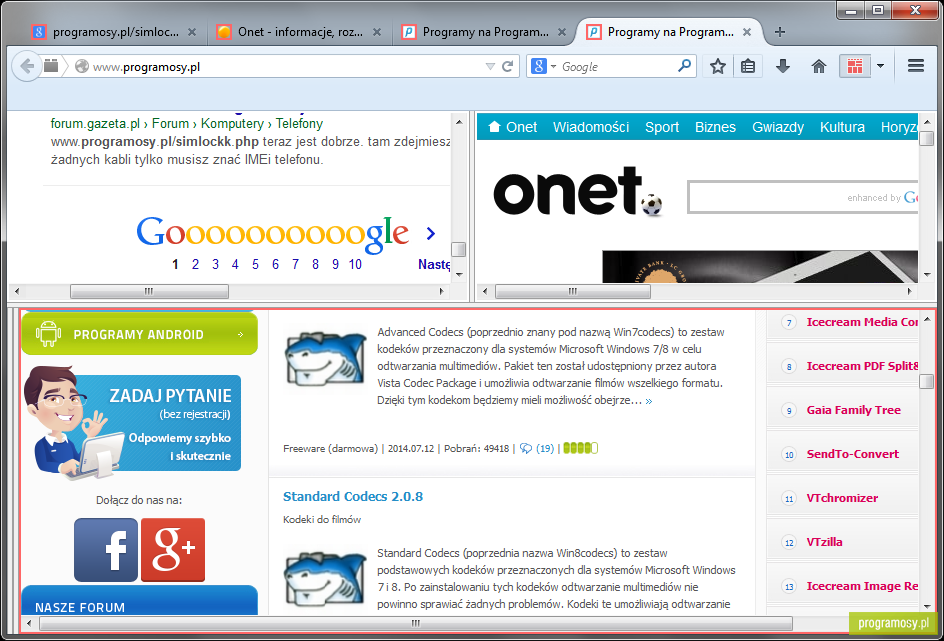Click the scroll-right arrow of Google pane
Viewport: 944px width, 641px height.
441,291
